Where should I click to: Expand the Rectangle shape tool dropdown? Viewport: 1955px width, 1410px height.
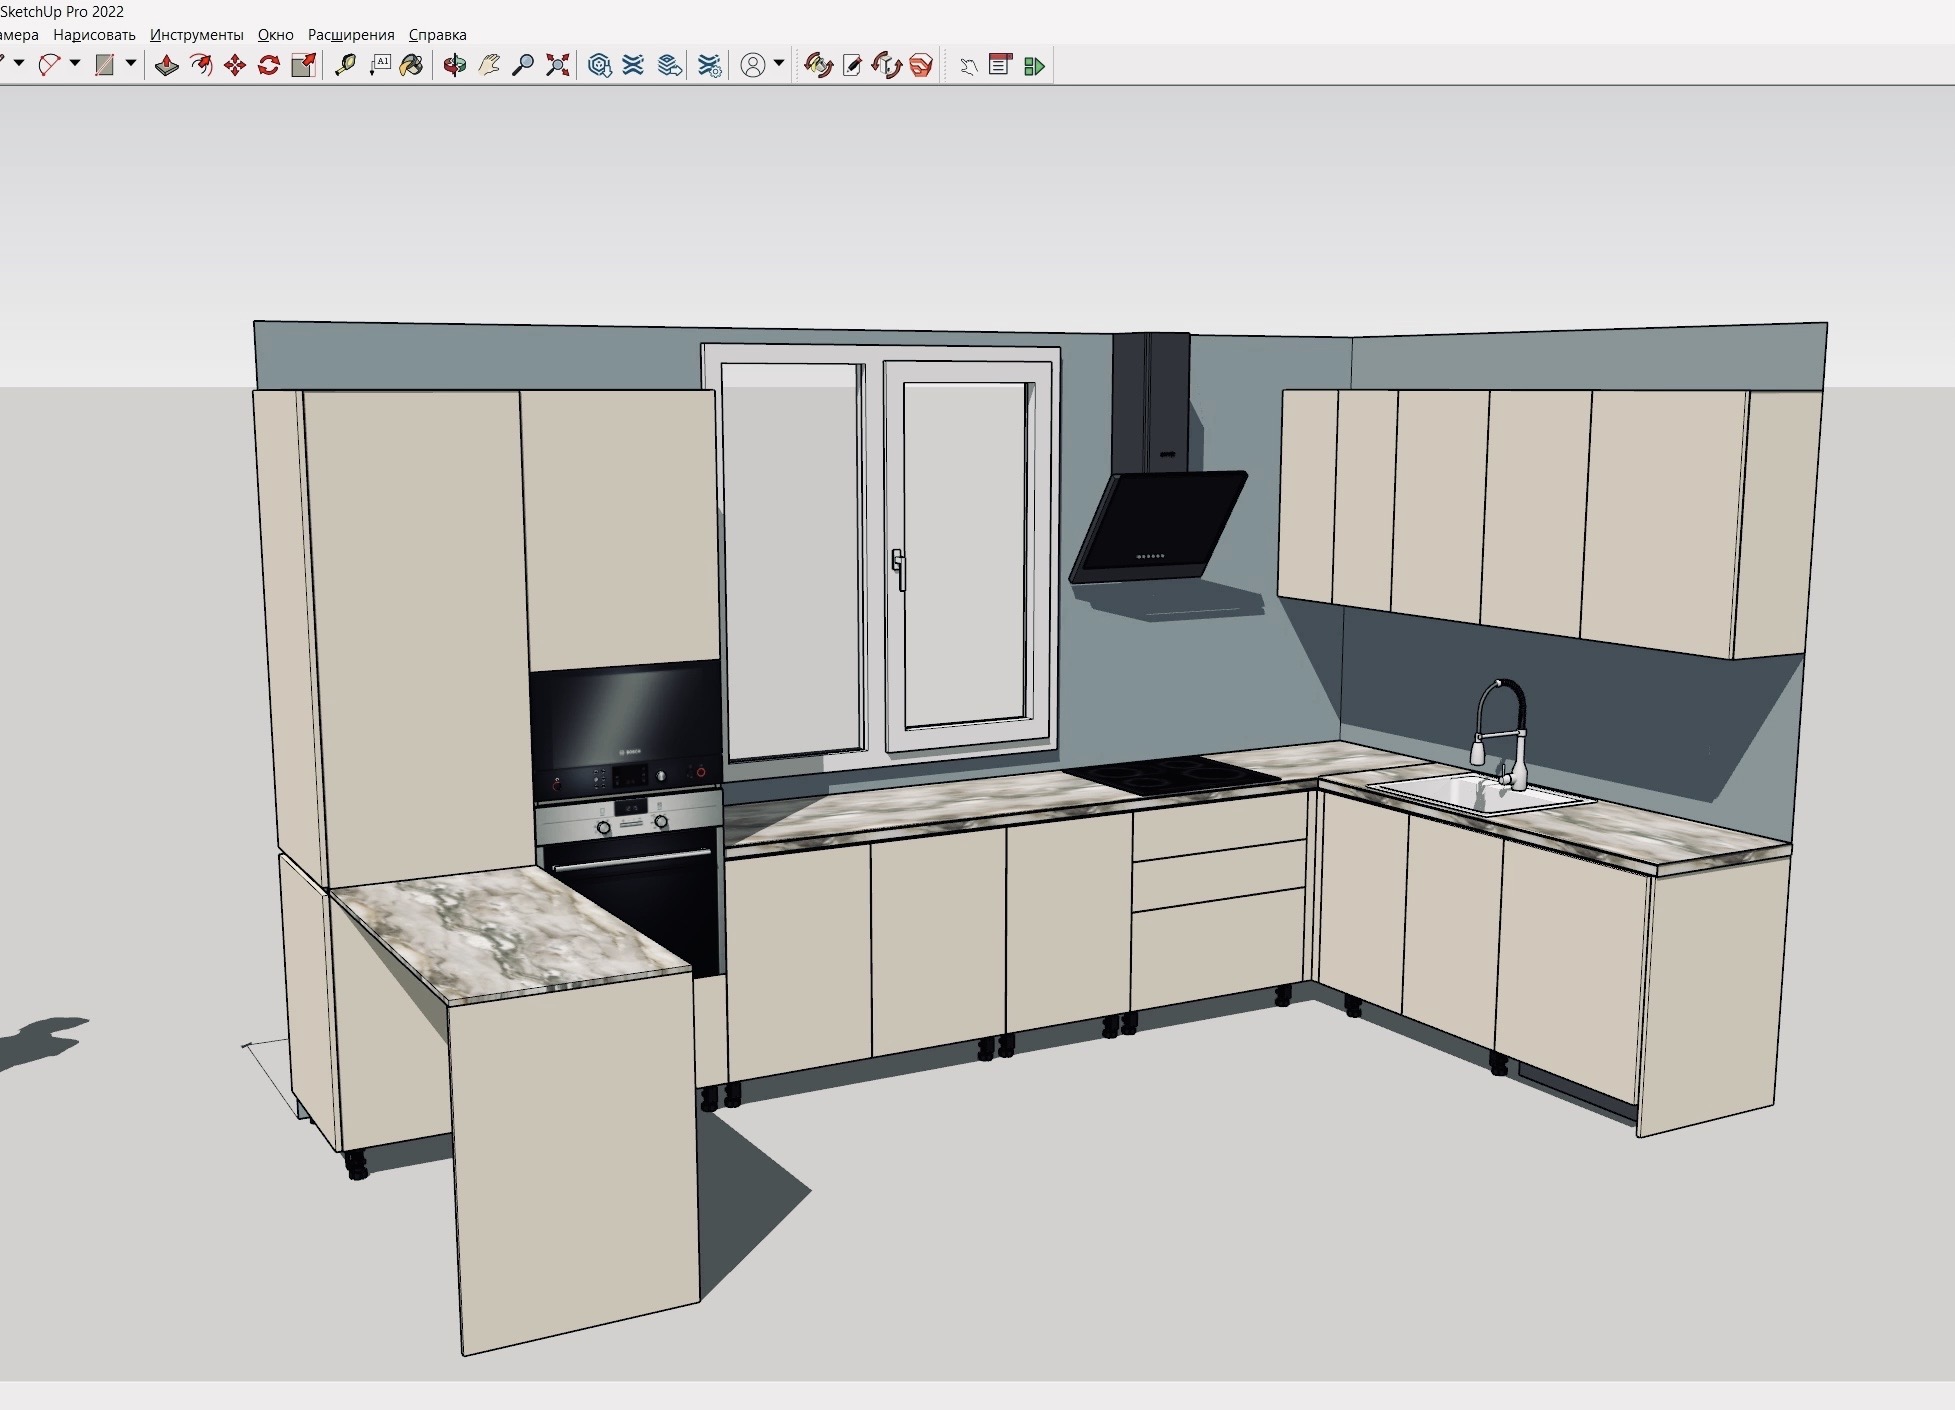(131, 64)
